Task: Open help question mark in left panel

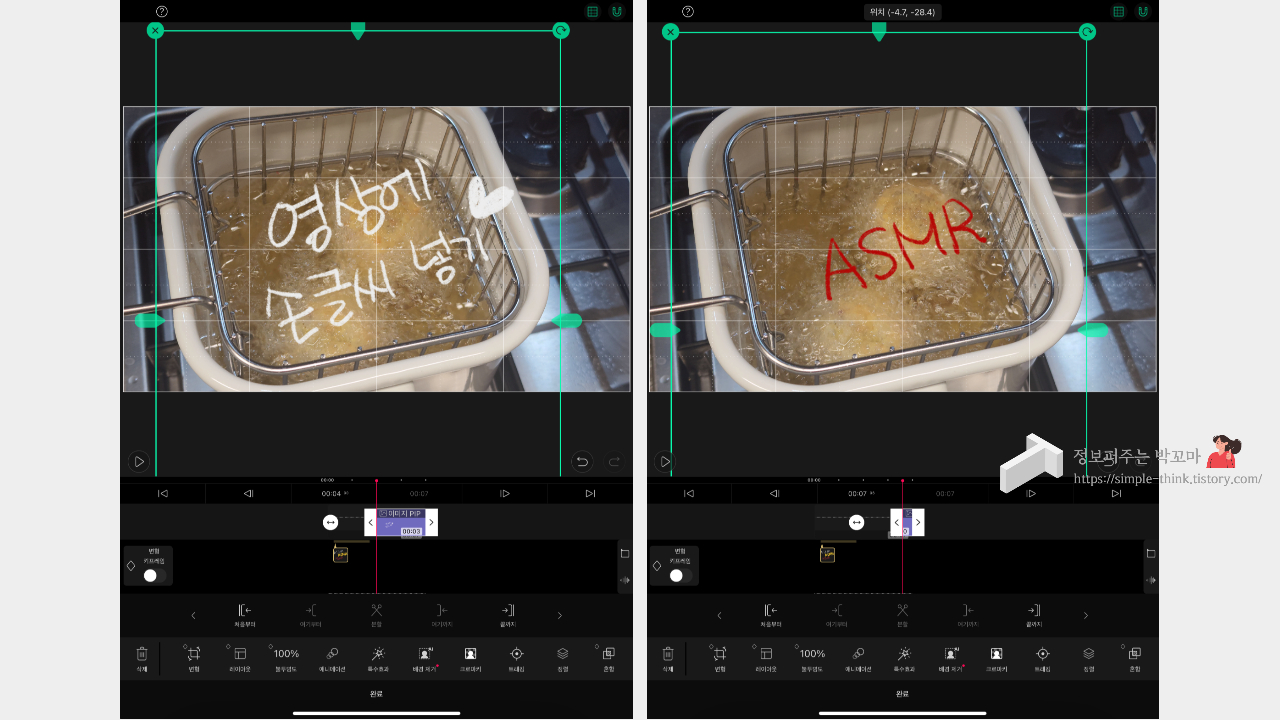Action: click(x=162, y=11)
